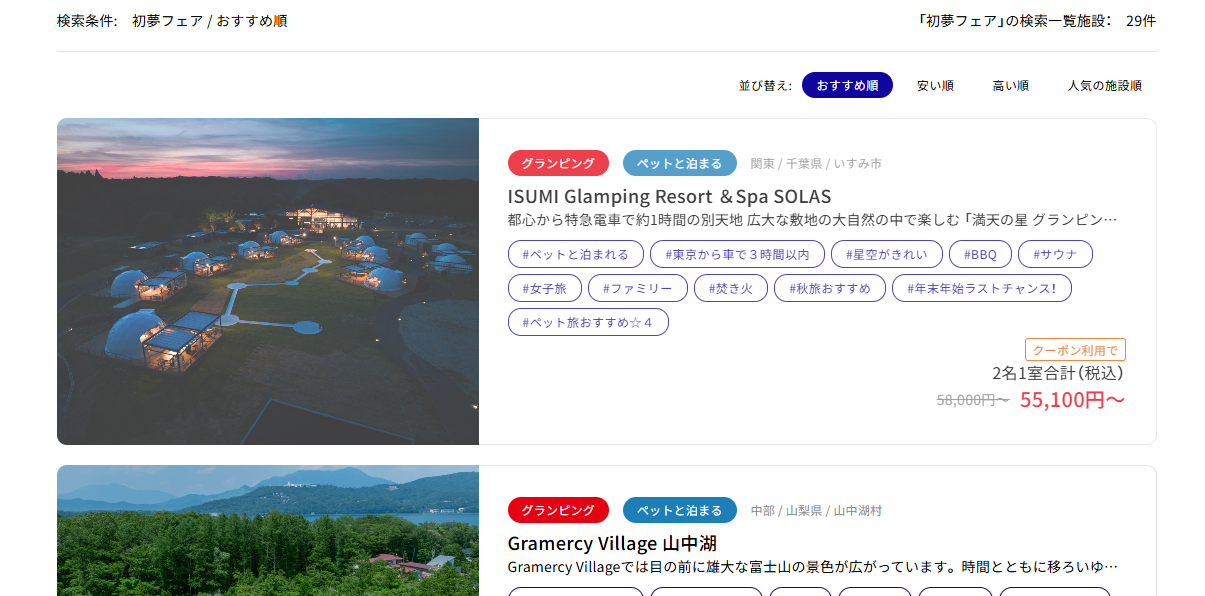Select the #ファミリー tag
Viewport: 1205px width, 596px height.
pos(637,288)
